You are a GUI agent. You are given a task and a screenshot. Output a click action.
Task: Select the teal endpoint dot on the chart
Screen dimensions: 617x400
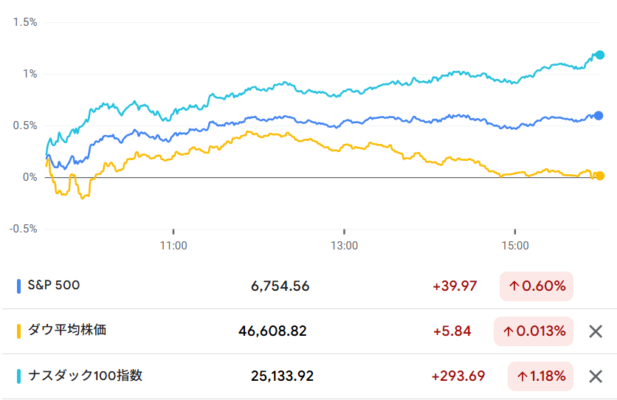(600, 55)
